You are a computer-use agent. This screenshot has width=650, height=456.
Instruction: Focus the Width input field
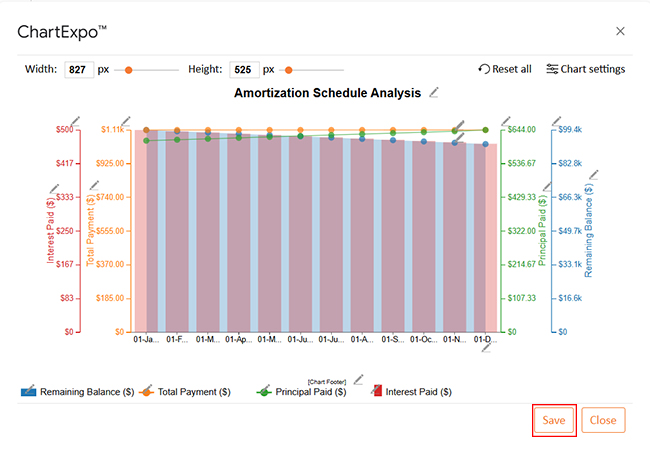(x=79, y=70)
